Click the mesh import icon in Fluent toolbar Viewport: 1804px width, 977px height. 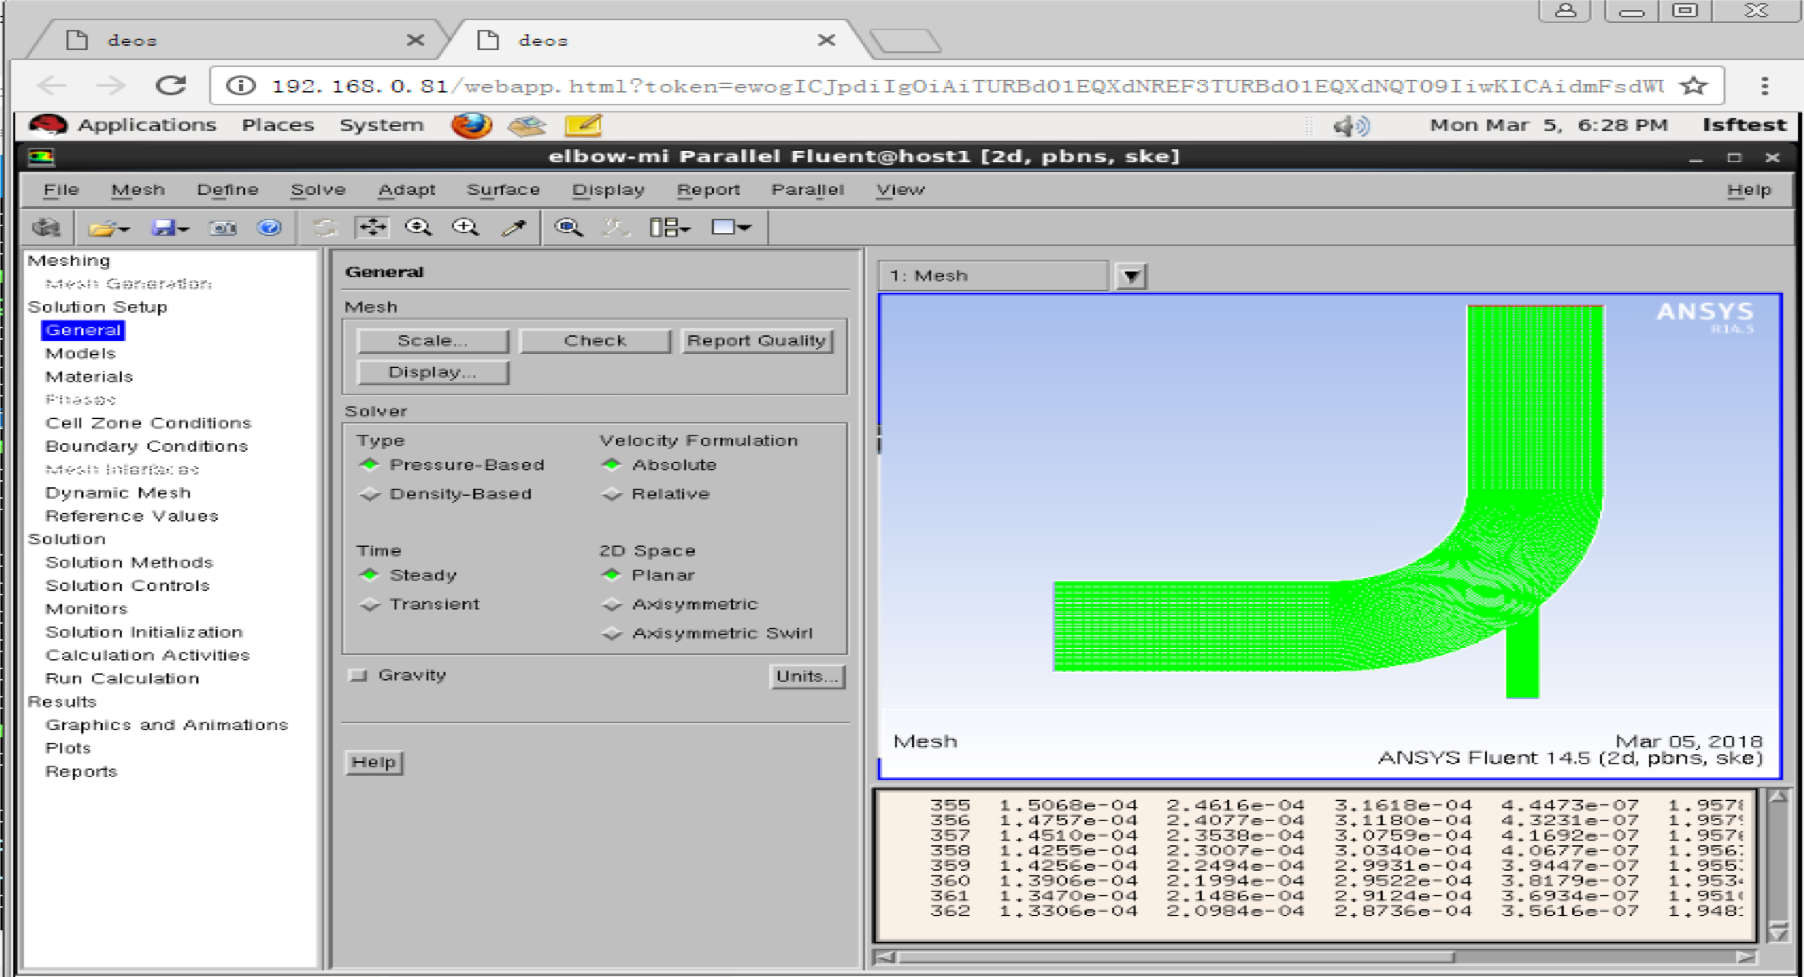coord(46,228)
